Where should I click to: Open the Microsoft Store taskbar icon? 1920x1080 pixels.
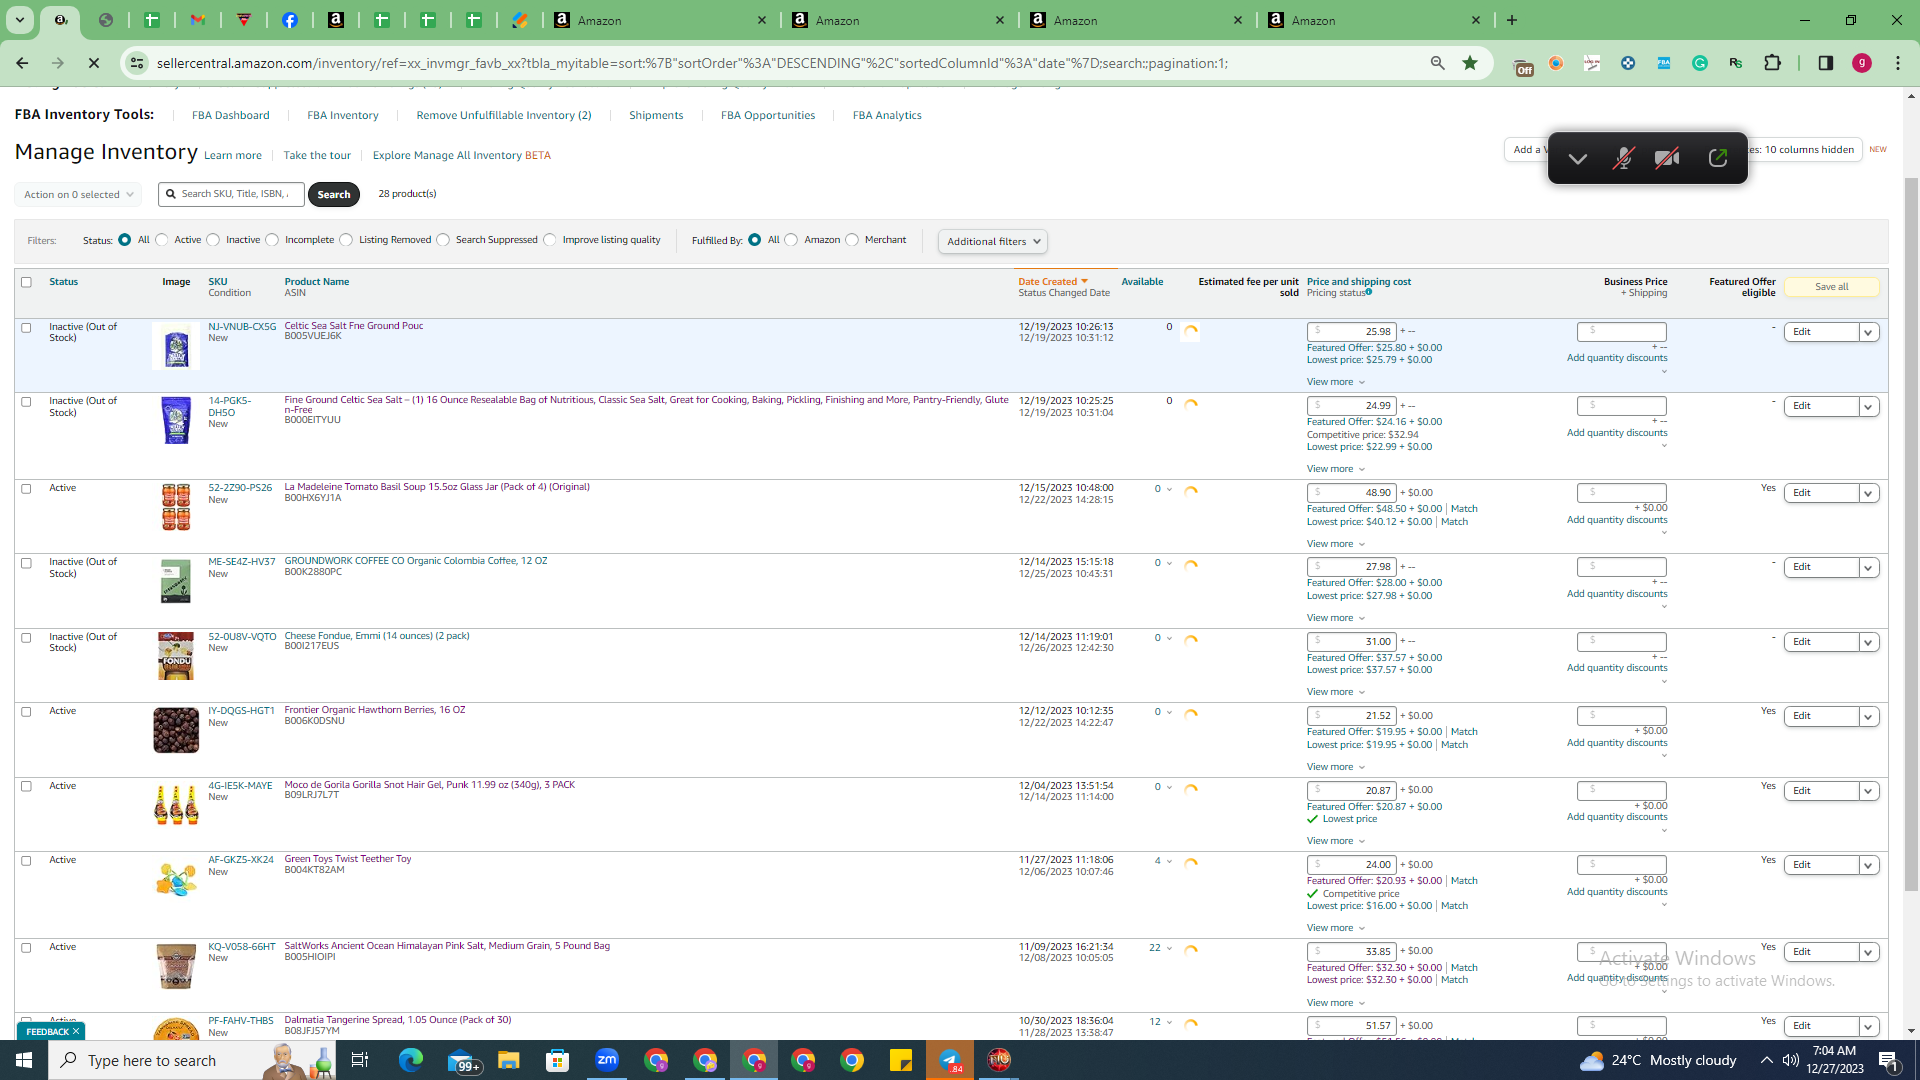pos(558,1060)
